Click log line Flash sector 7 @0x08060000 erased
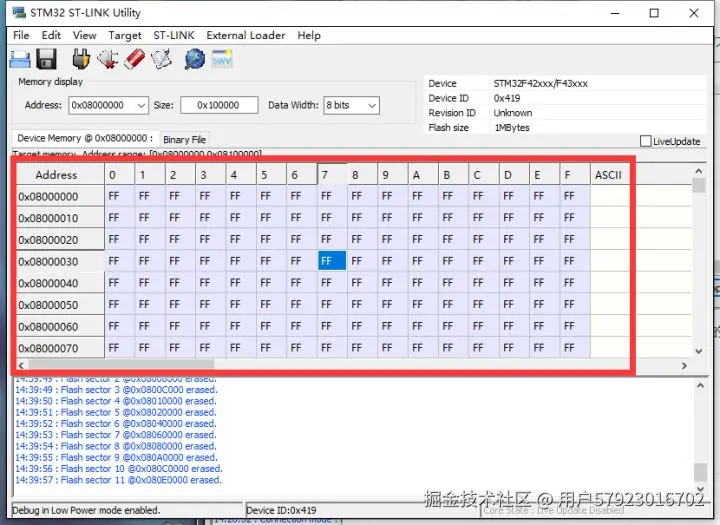The image size is (720, 525). click(x=115, y=435)
